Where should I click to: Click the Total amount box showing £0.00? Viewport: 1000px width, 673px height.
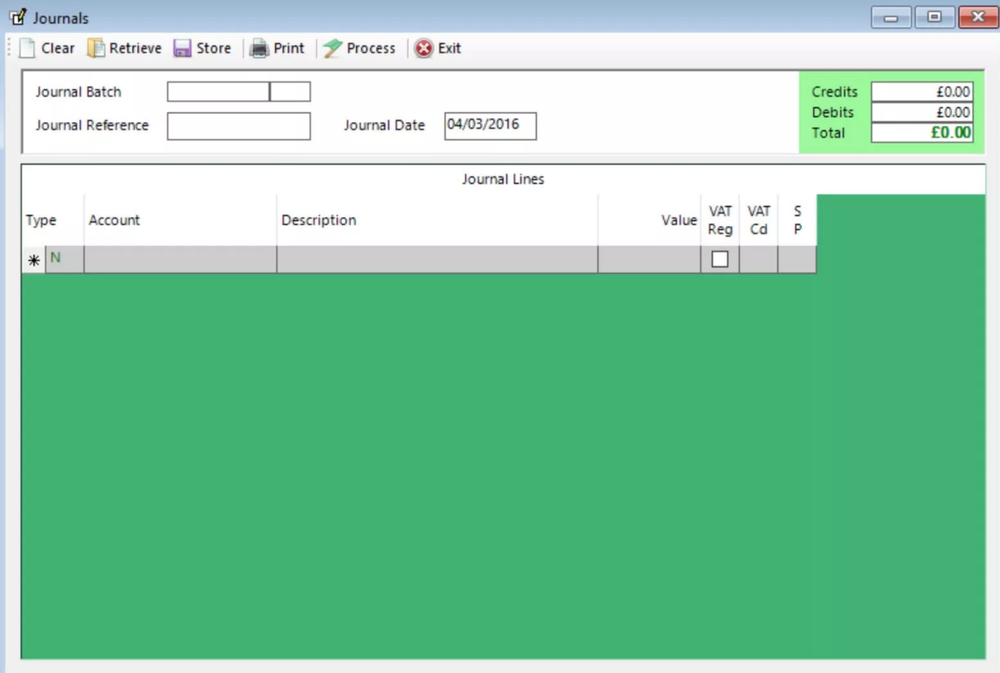click(922, 132)
